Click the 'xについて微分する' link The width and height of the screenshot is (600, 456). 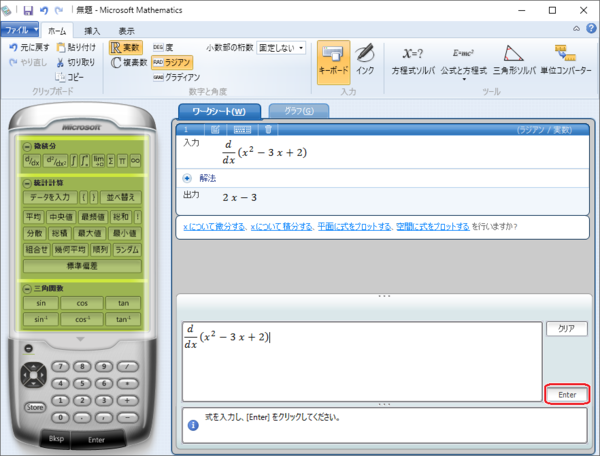[215, 227]
